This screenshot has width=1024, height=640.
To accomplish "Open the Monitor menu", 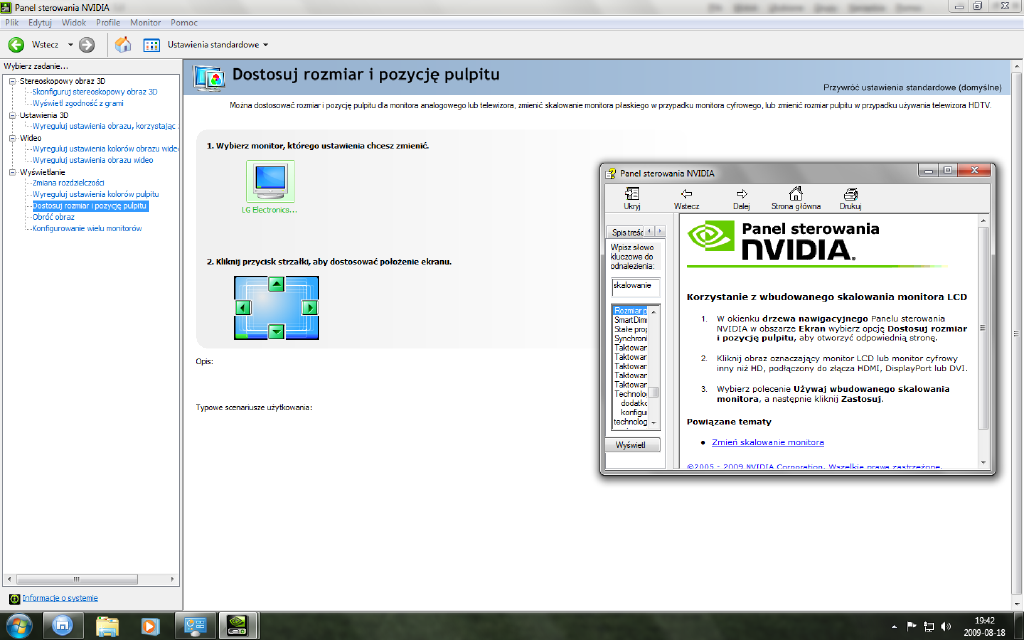I will 146,22.
